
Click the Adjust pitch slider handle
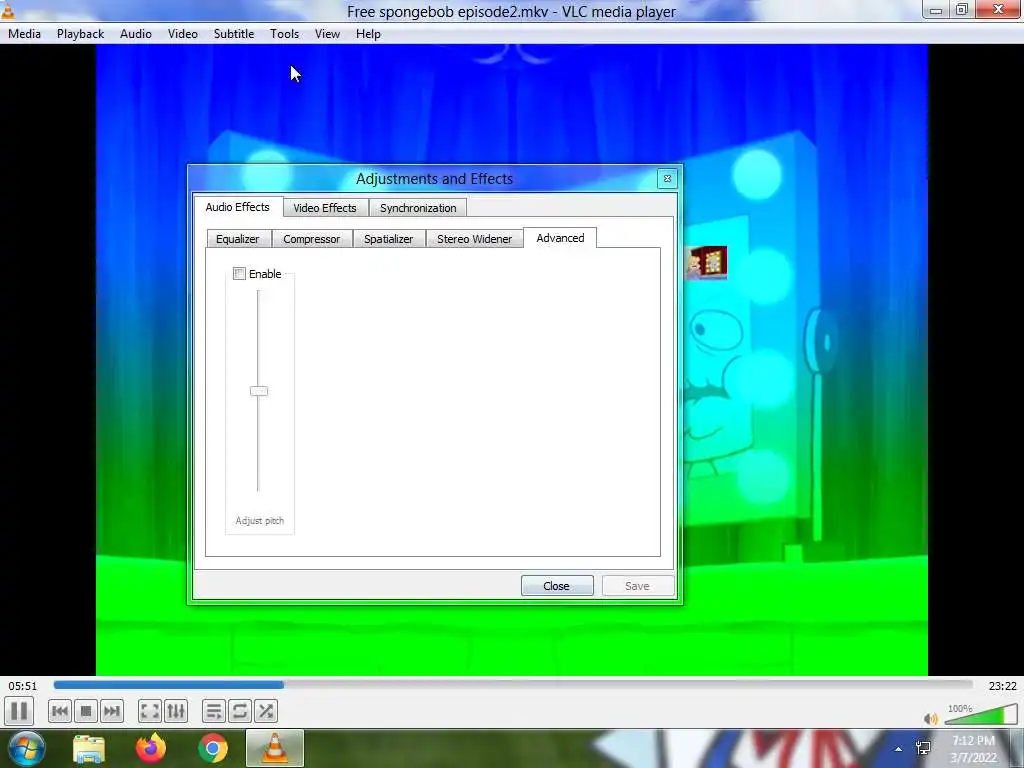pos(259,391)
